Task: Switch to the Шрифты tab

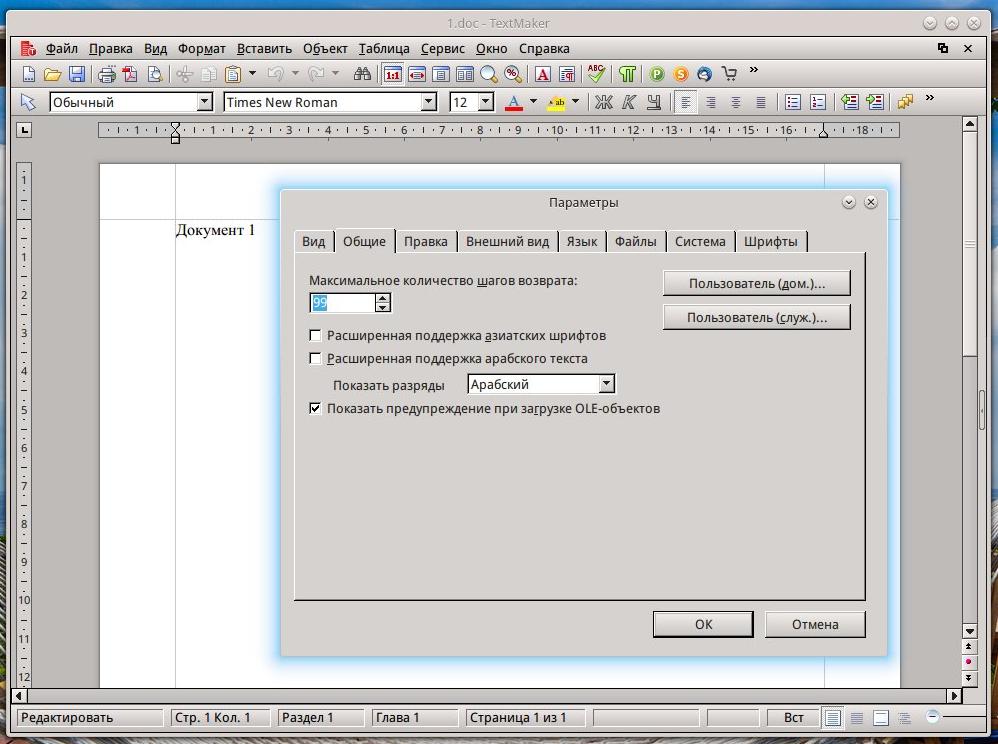Action: 770,241
